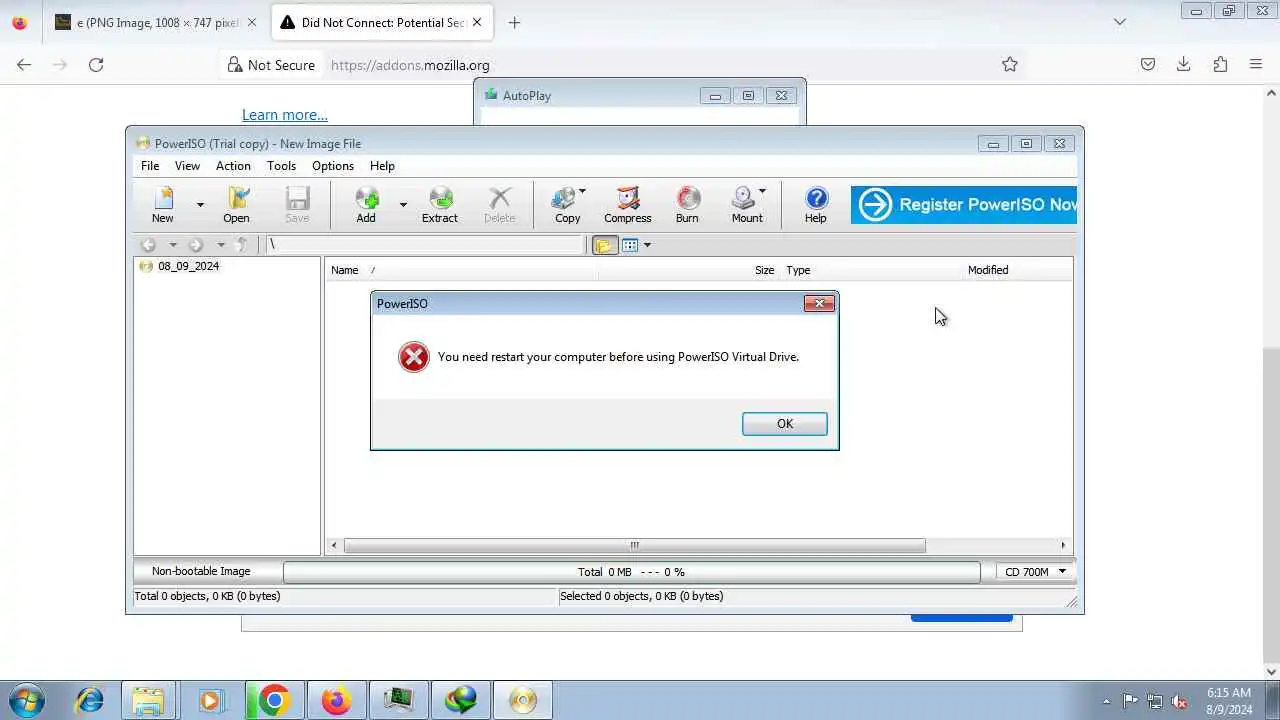The image size is (1280, 720).
Task: Open the Help menu in PowerISO
Action: (x=382, y=166)
